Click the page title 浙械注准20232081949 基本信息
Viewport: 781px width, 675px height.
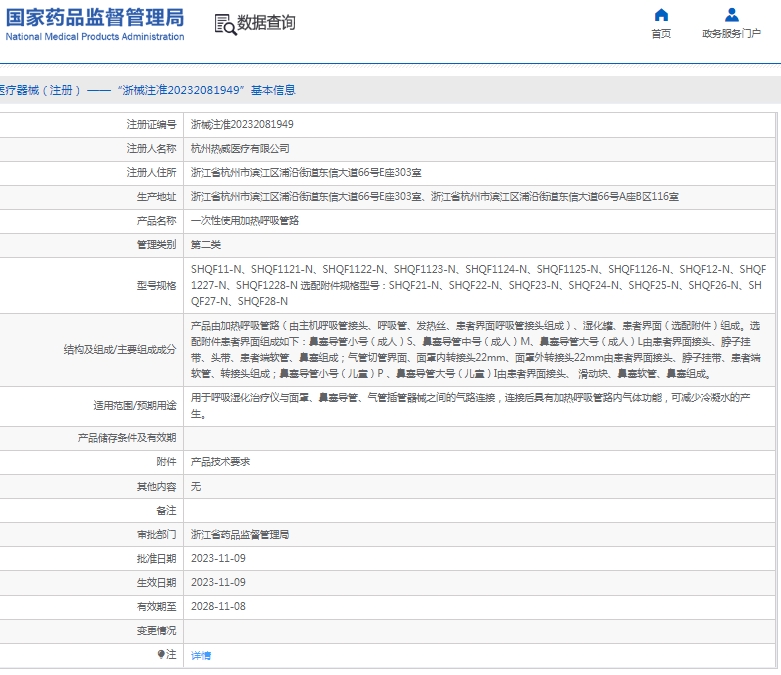206,90
